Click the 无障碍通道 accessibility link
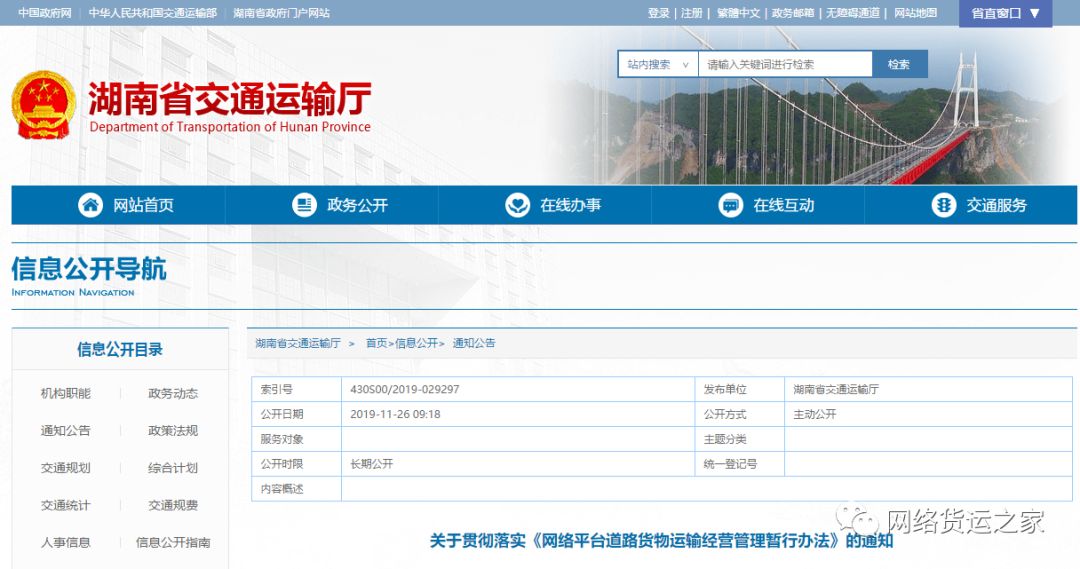Viewport: 1080px width, 569px height. (852, 13)
